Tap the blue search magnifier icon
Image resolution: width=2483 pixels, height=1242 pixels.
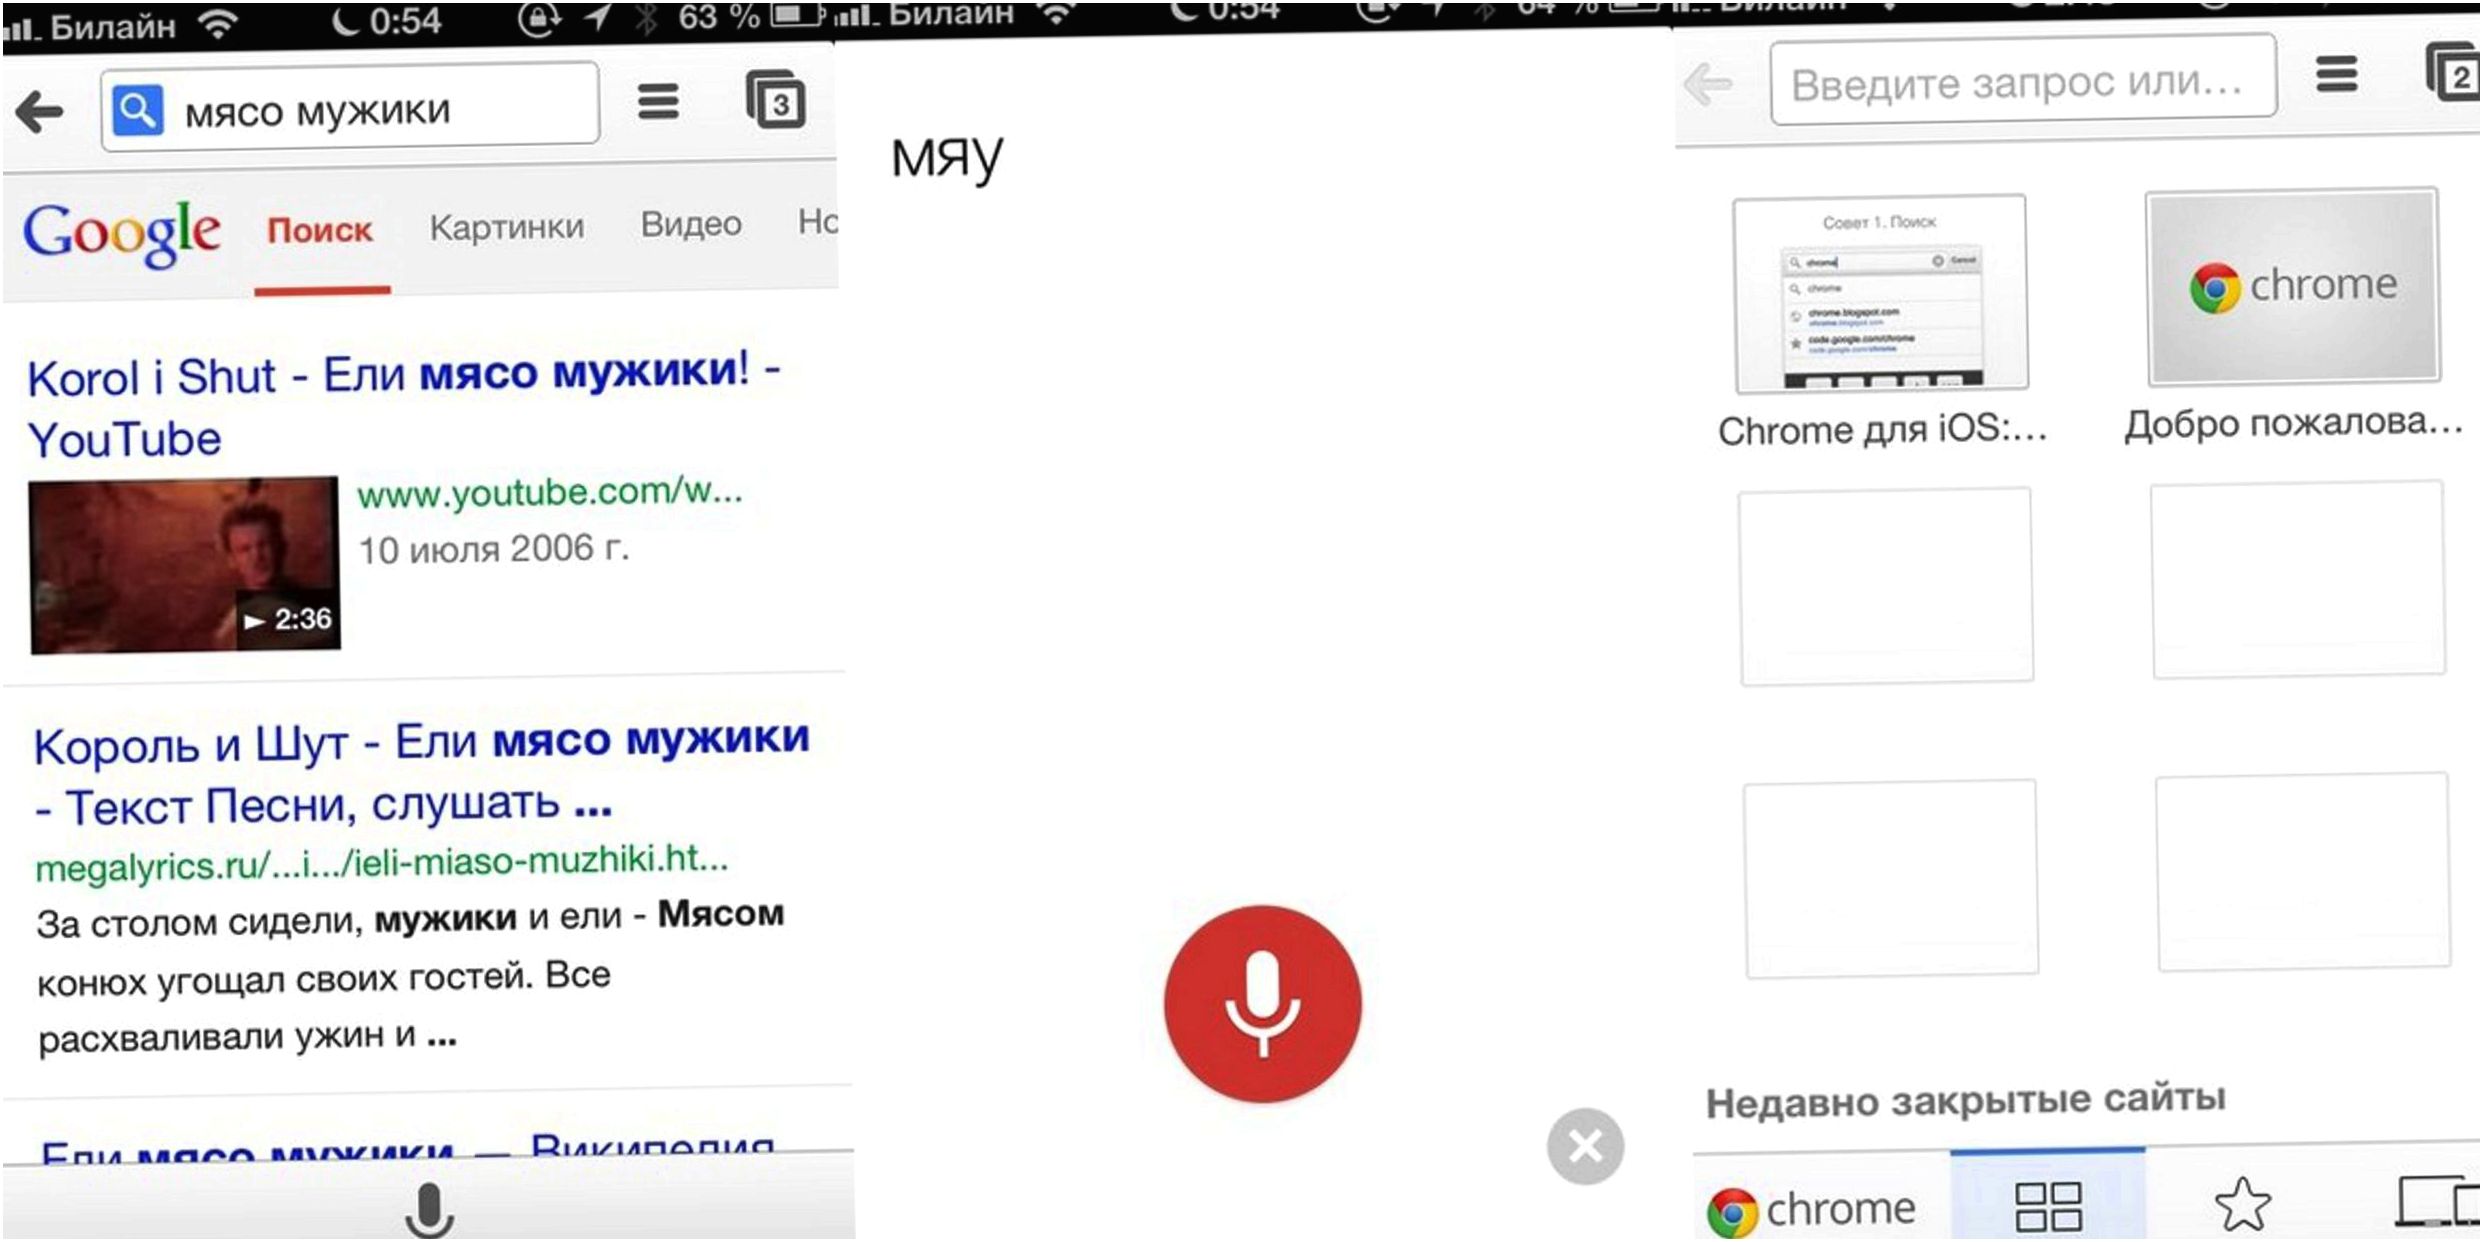click(138, 109)
